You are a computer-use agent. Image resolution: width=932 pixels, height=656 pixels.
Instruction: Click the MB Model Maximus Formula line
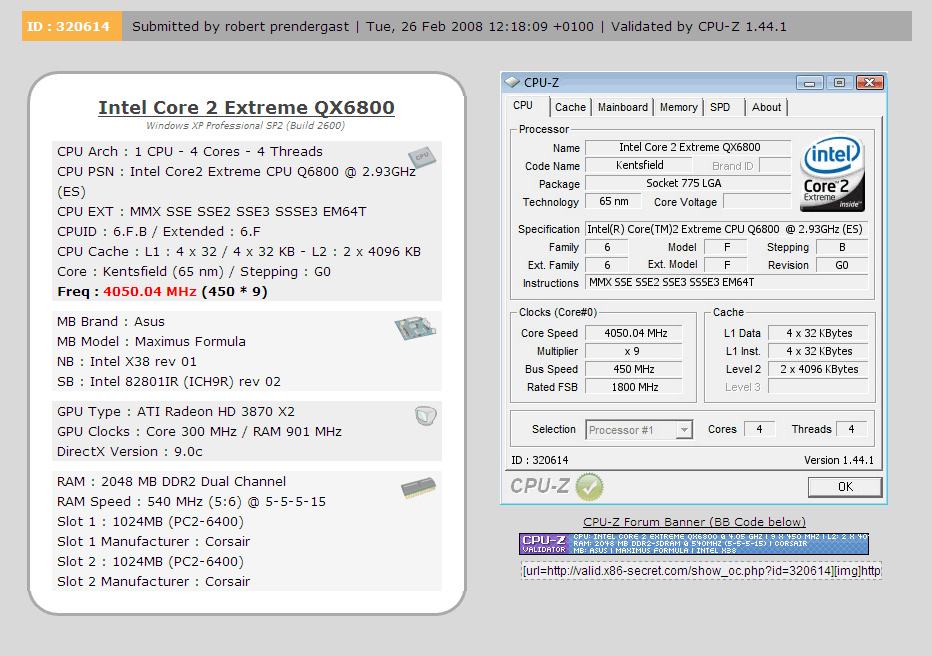[152, 342]
